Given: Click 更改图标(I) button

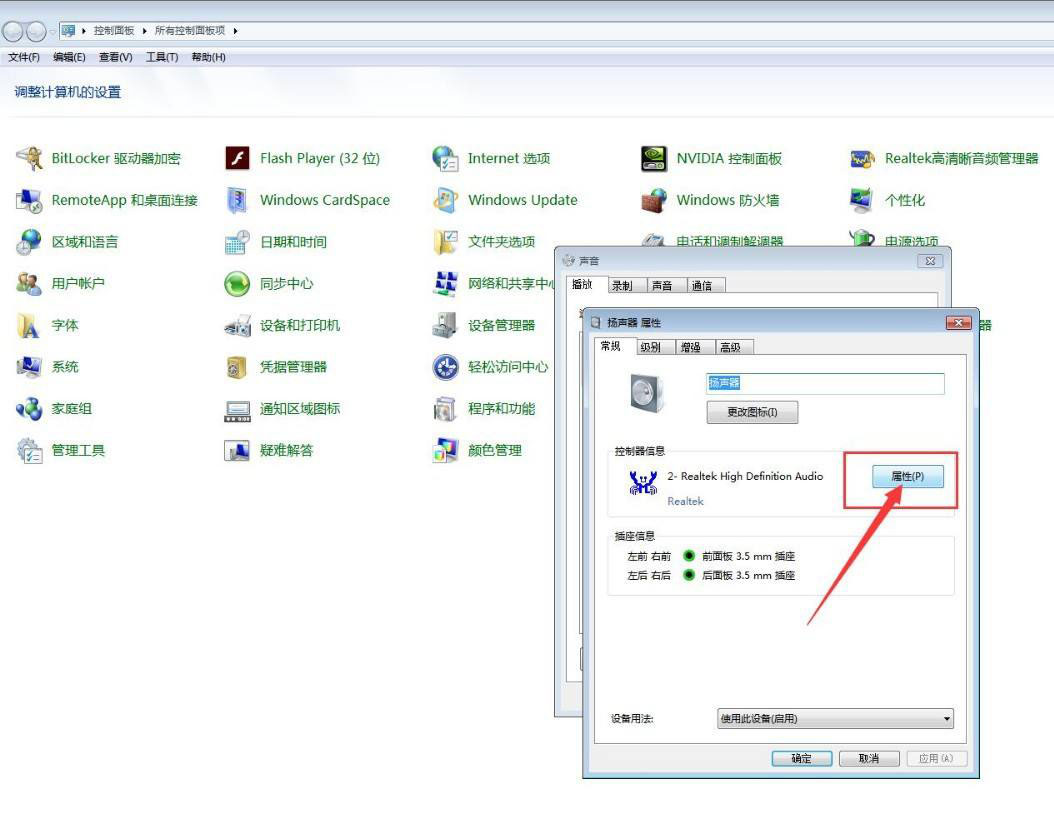Looking at the screenshot, I should pos(752,412).
